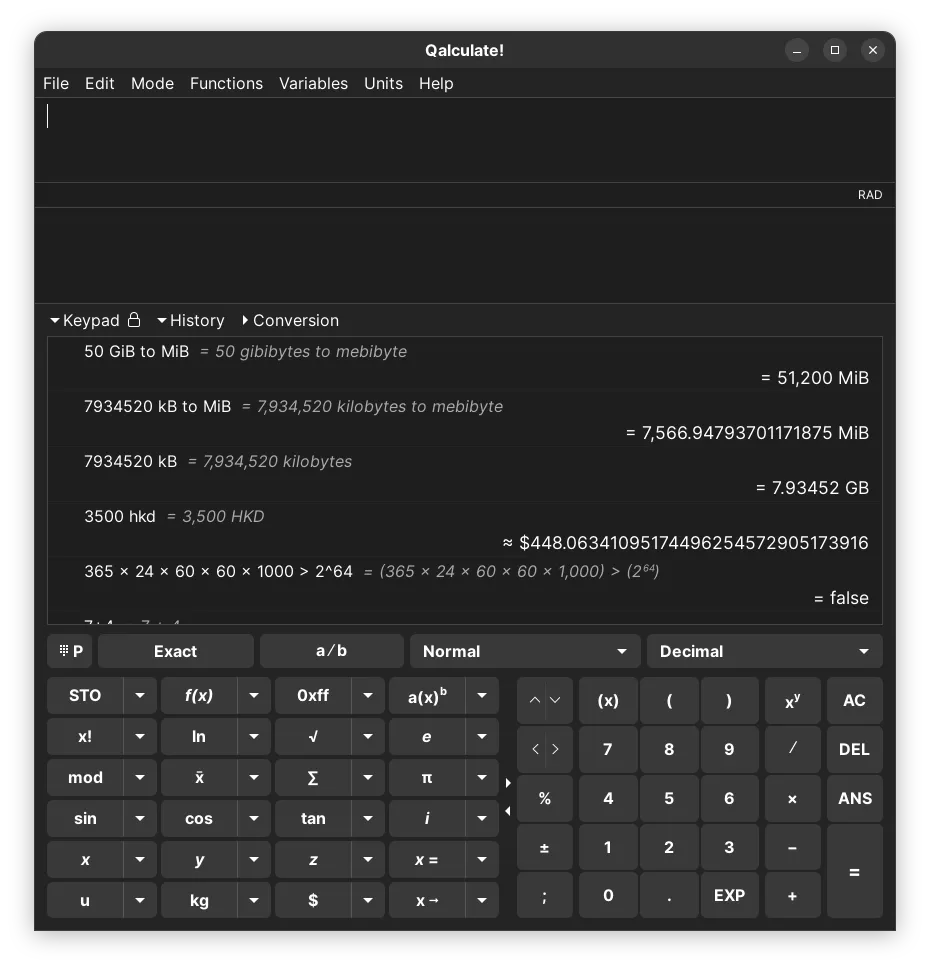Click the cos function button

coord(199,819)
